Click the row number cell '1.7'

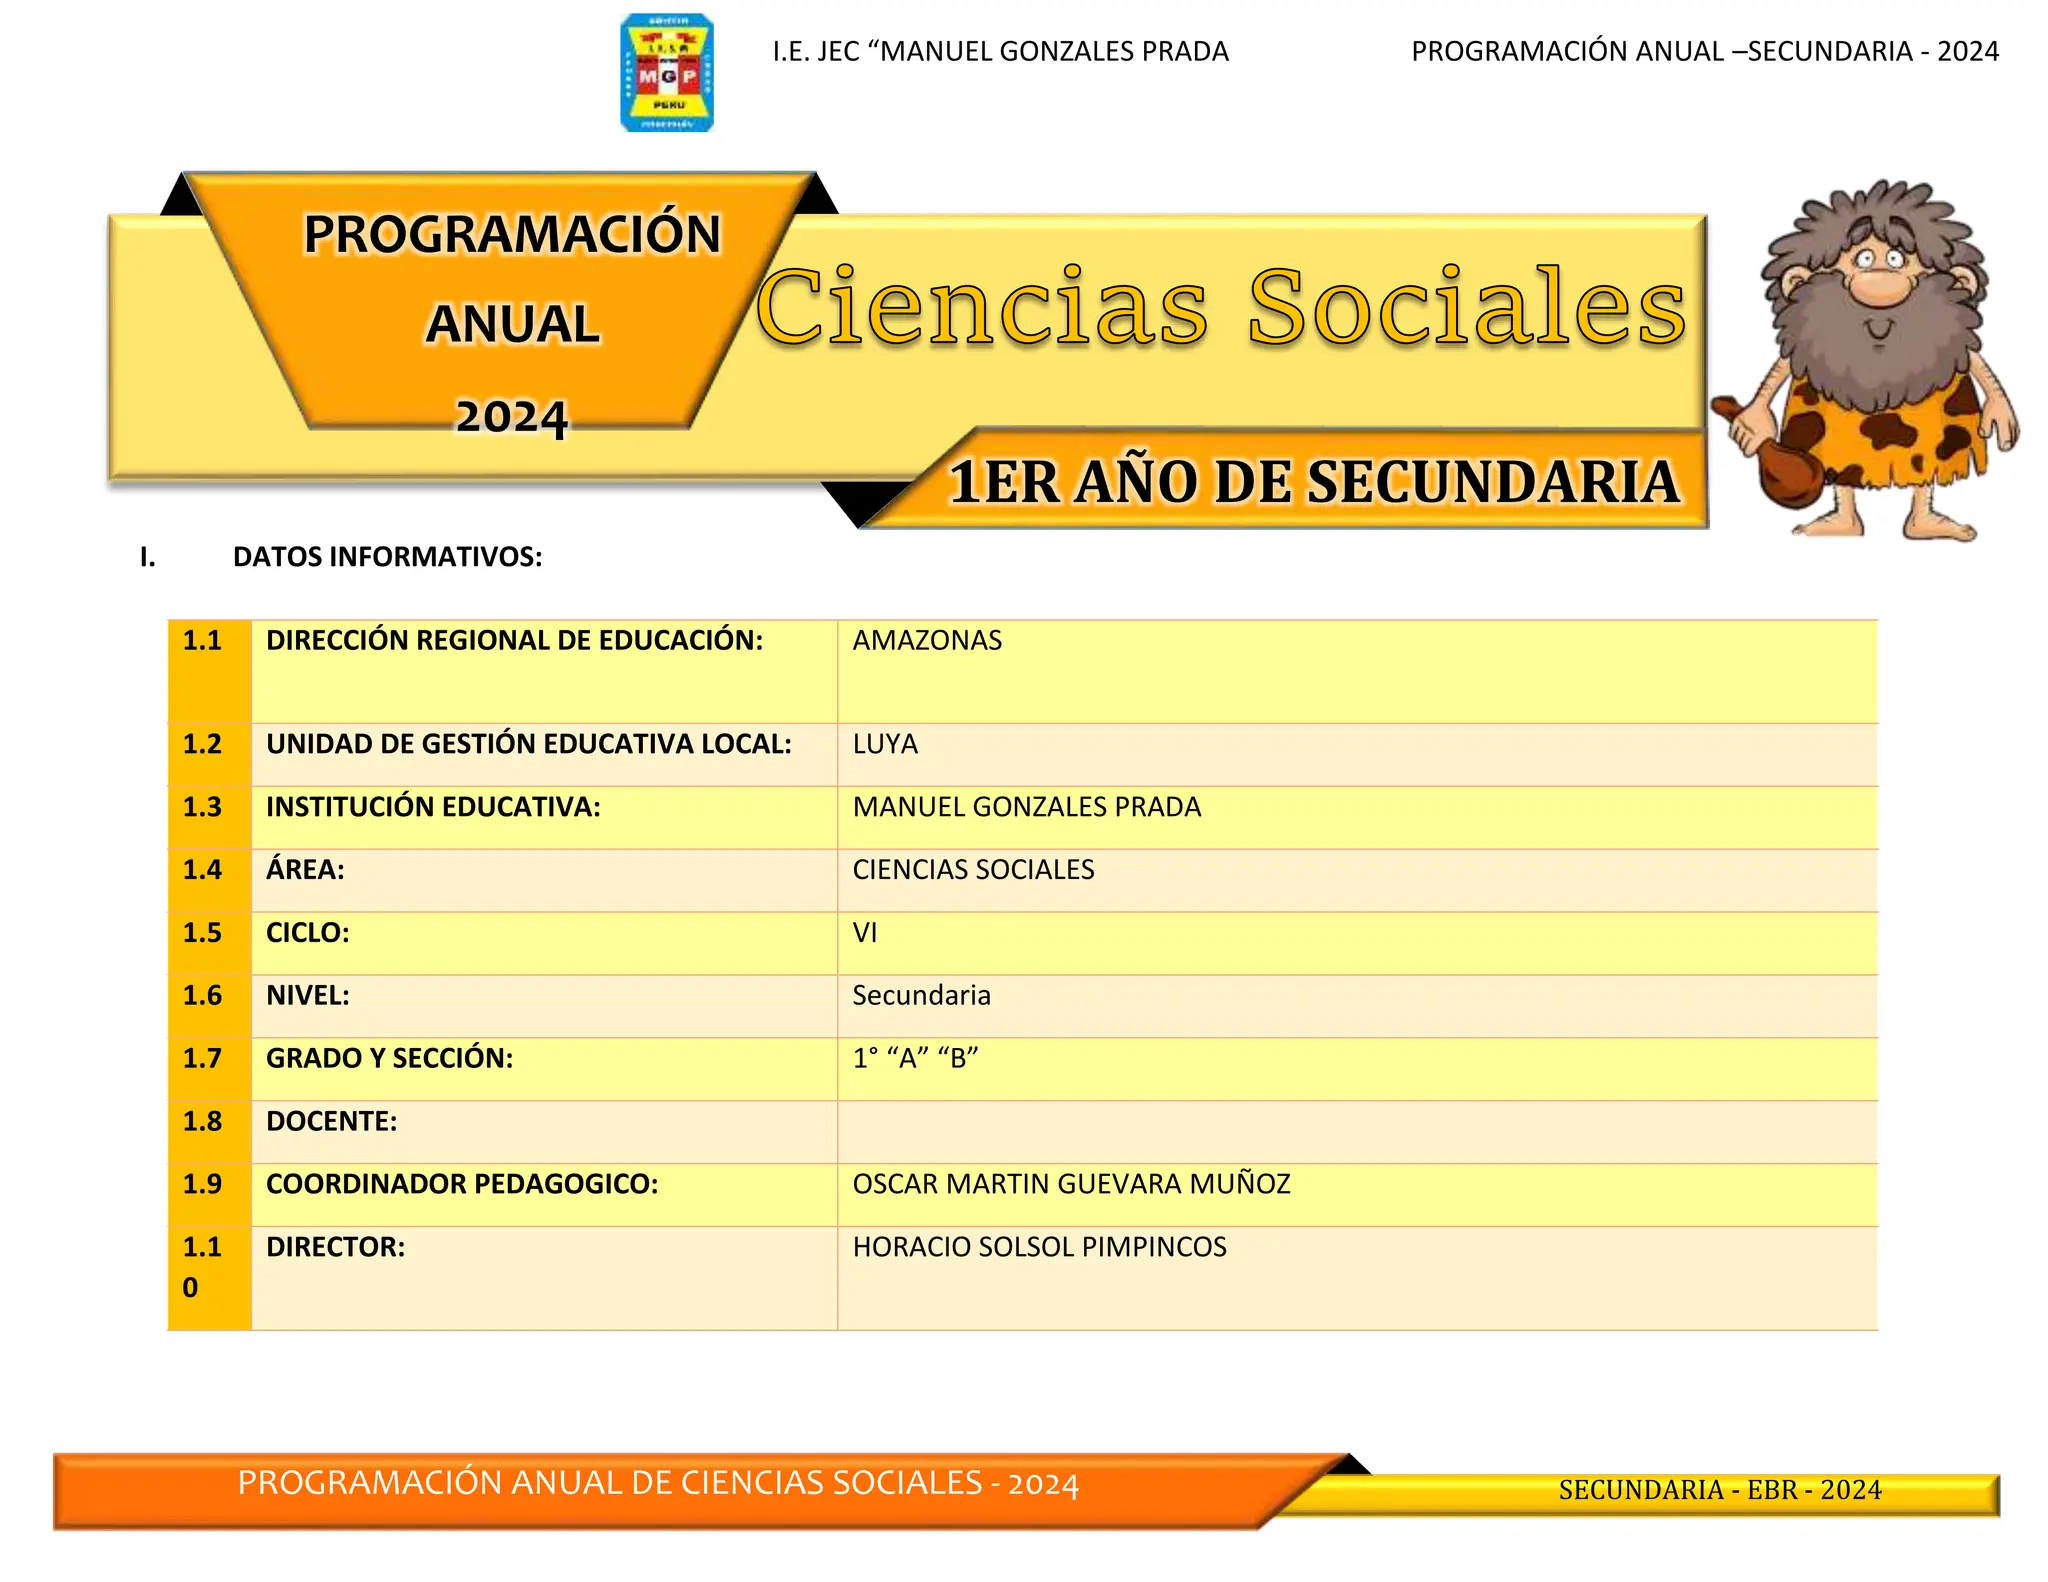click(209, 1070)
